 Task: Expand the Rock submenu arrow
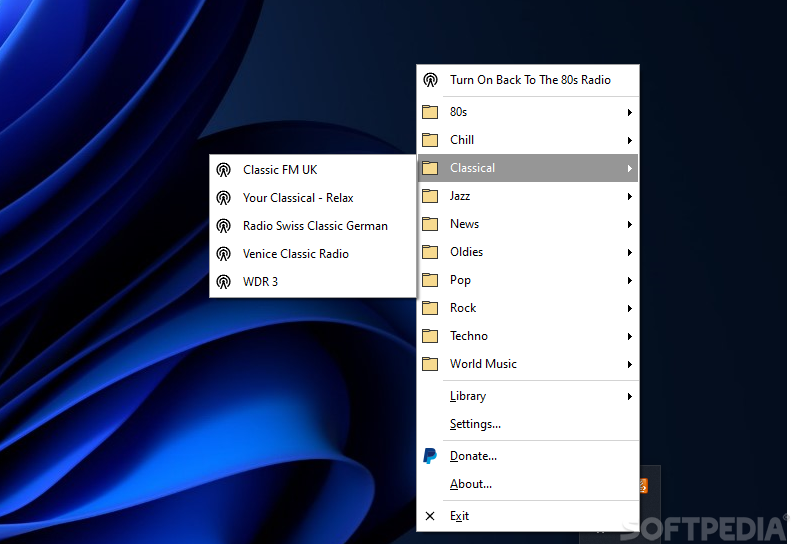[629, 309]
